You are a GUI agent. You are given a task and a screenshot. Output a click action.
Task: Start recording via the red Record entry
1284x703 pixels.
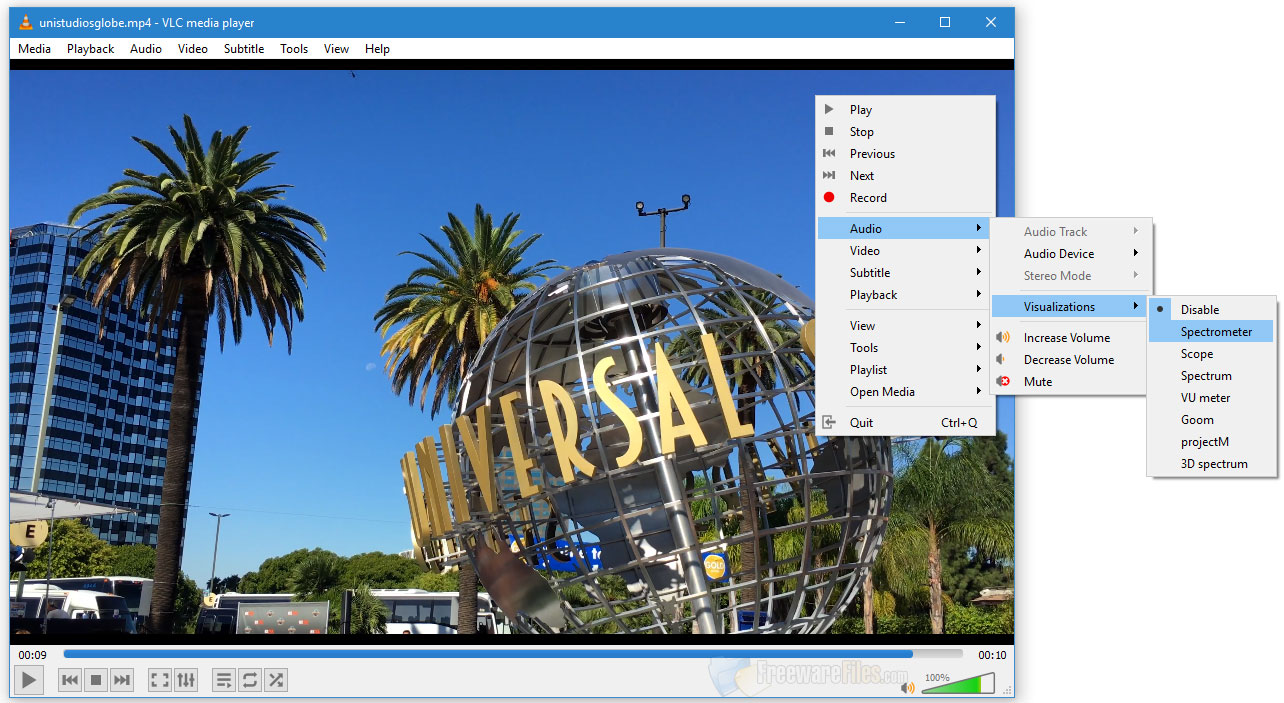(906, 198)
